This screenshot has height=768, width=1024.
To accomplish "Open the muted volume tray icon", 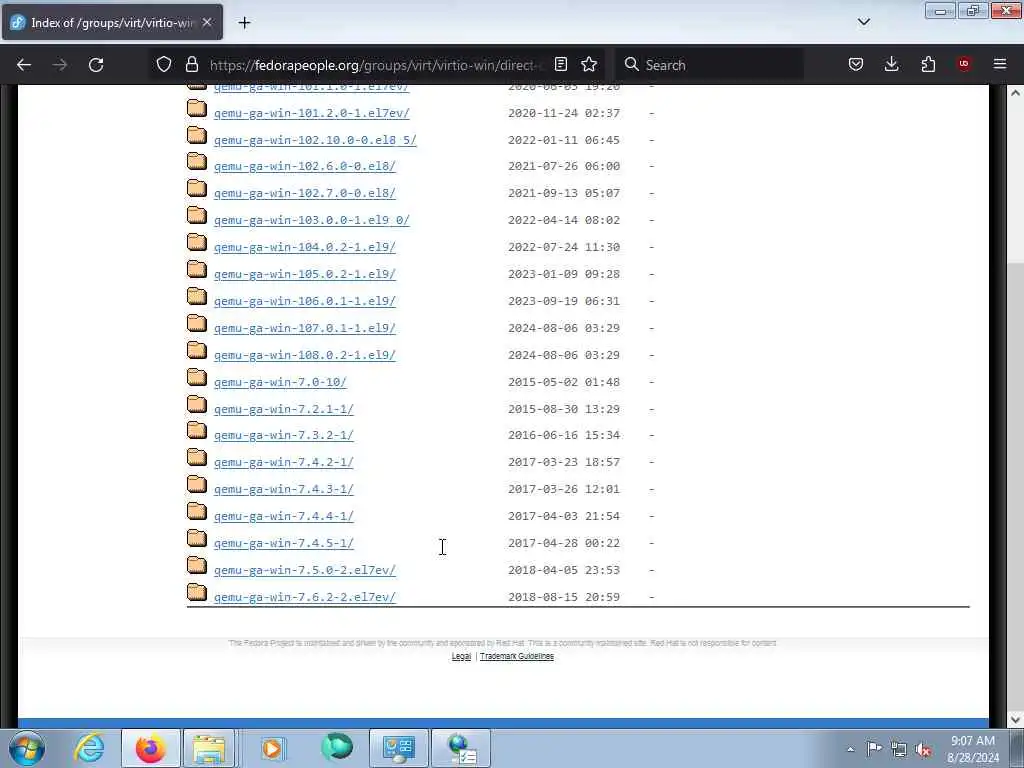I will click(x=923, y=749).
